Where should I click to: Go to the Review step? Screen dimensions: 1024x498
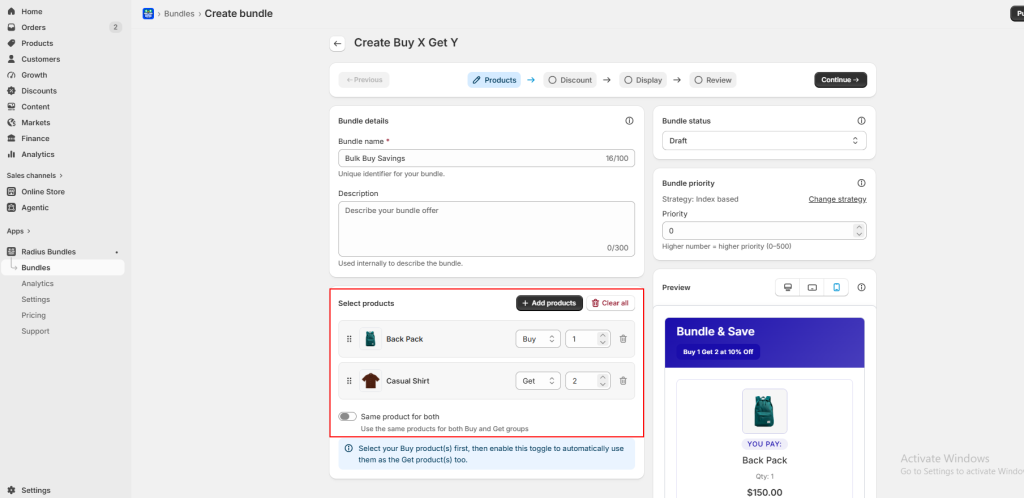pyautogui.click(x=712, y=80)
